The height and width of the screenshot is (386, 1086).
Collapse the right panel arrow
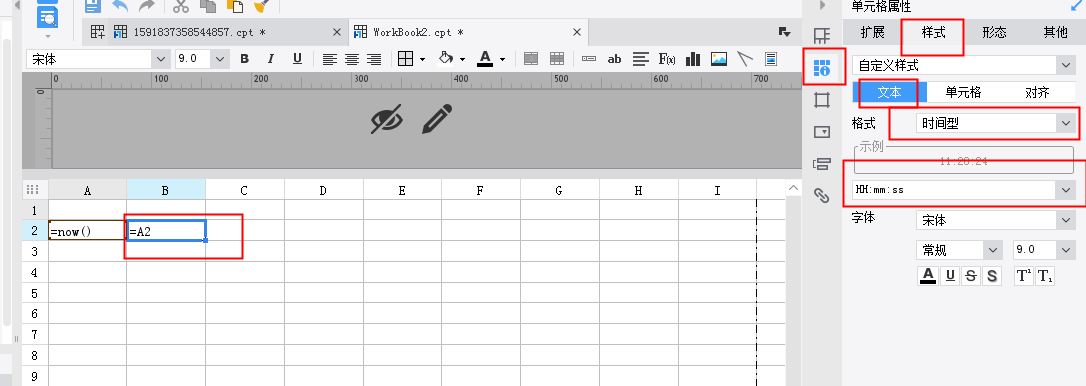[x=822, y=6]
